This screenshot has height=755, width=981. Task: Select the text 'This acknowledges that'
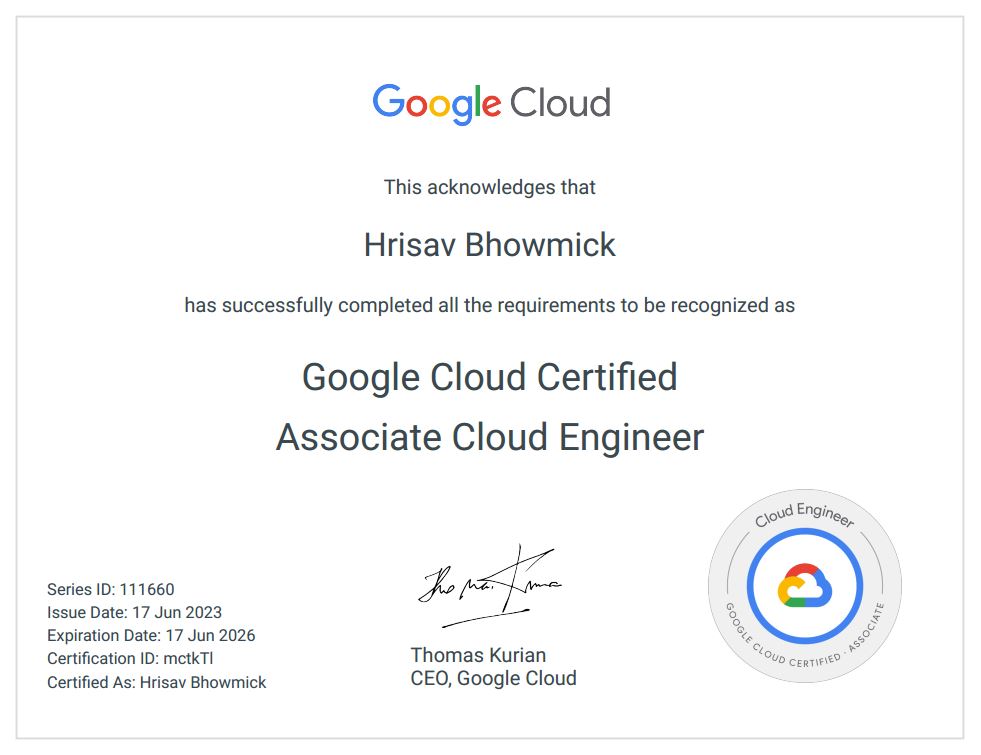pyautogui.click(x=489, y=187)
